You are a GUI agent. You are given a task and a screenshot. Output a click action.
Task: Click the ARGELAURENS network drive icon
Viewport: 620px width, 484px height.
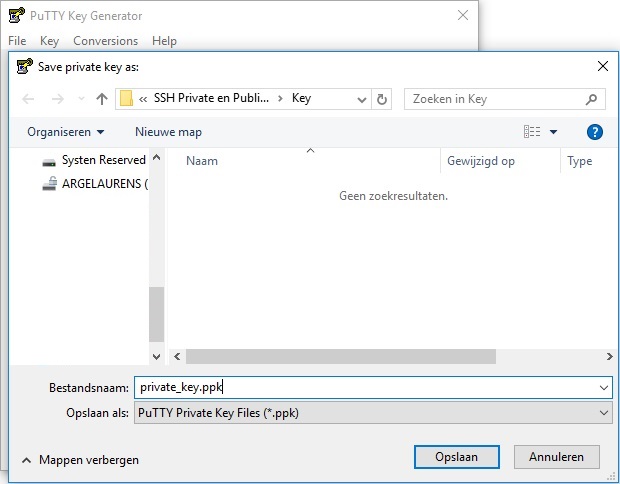49,183
